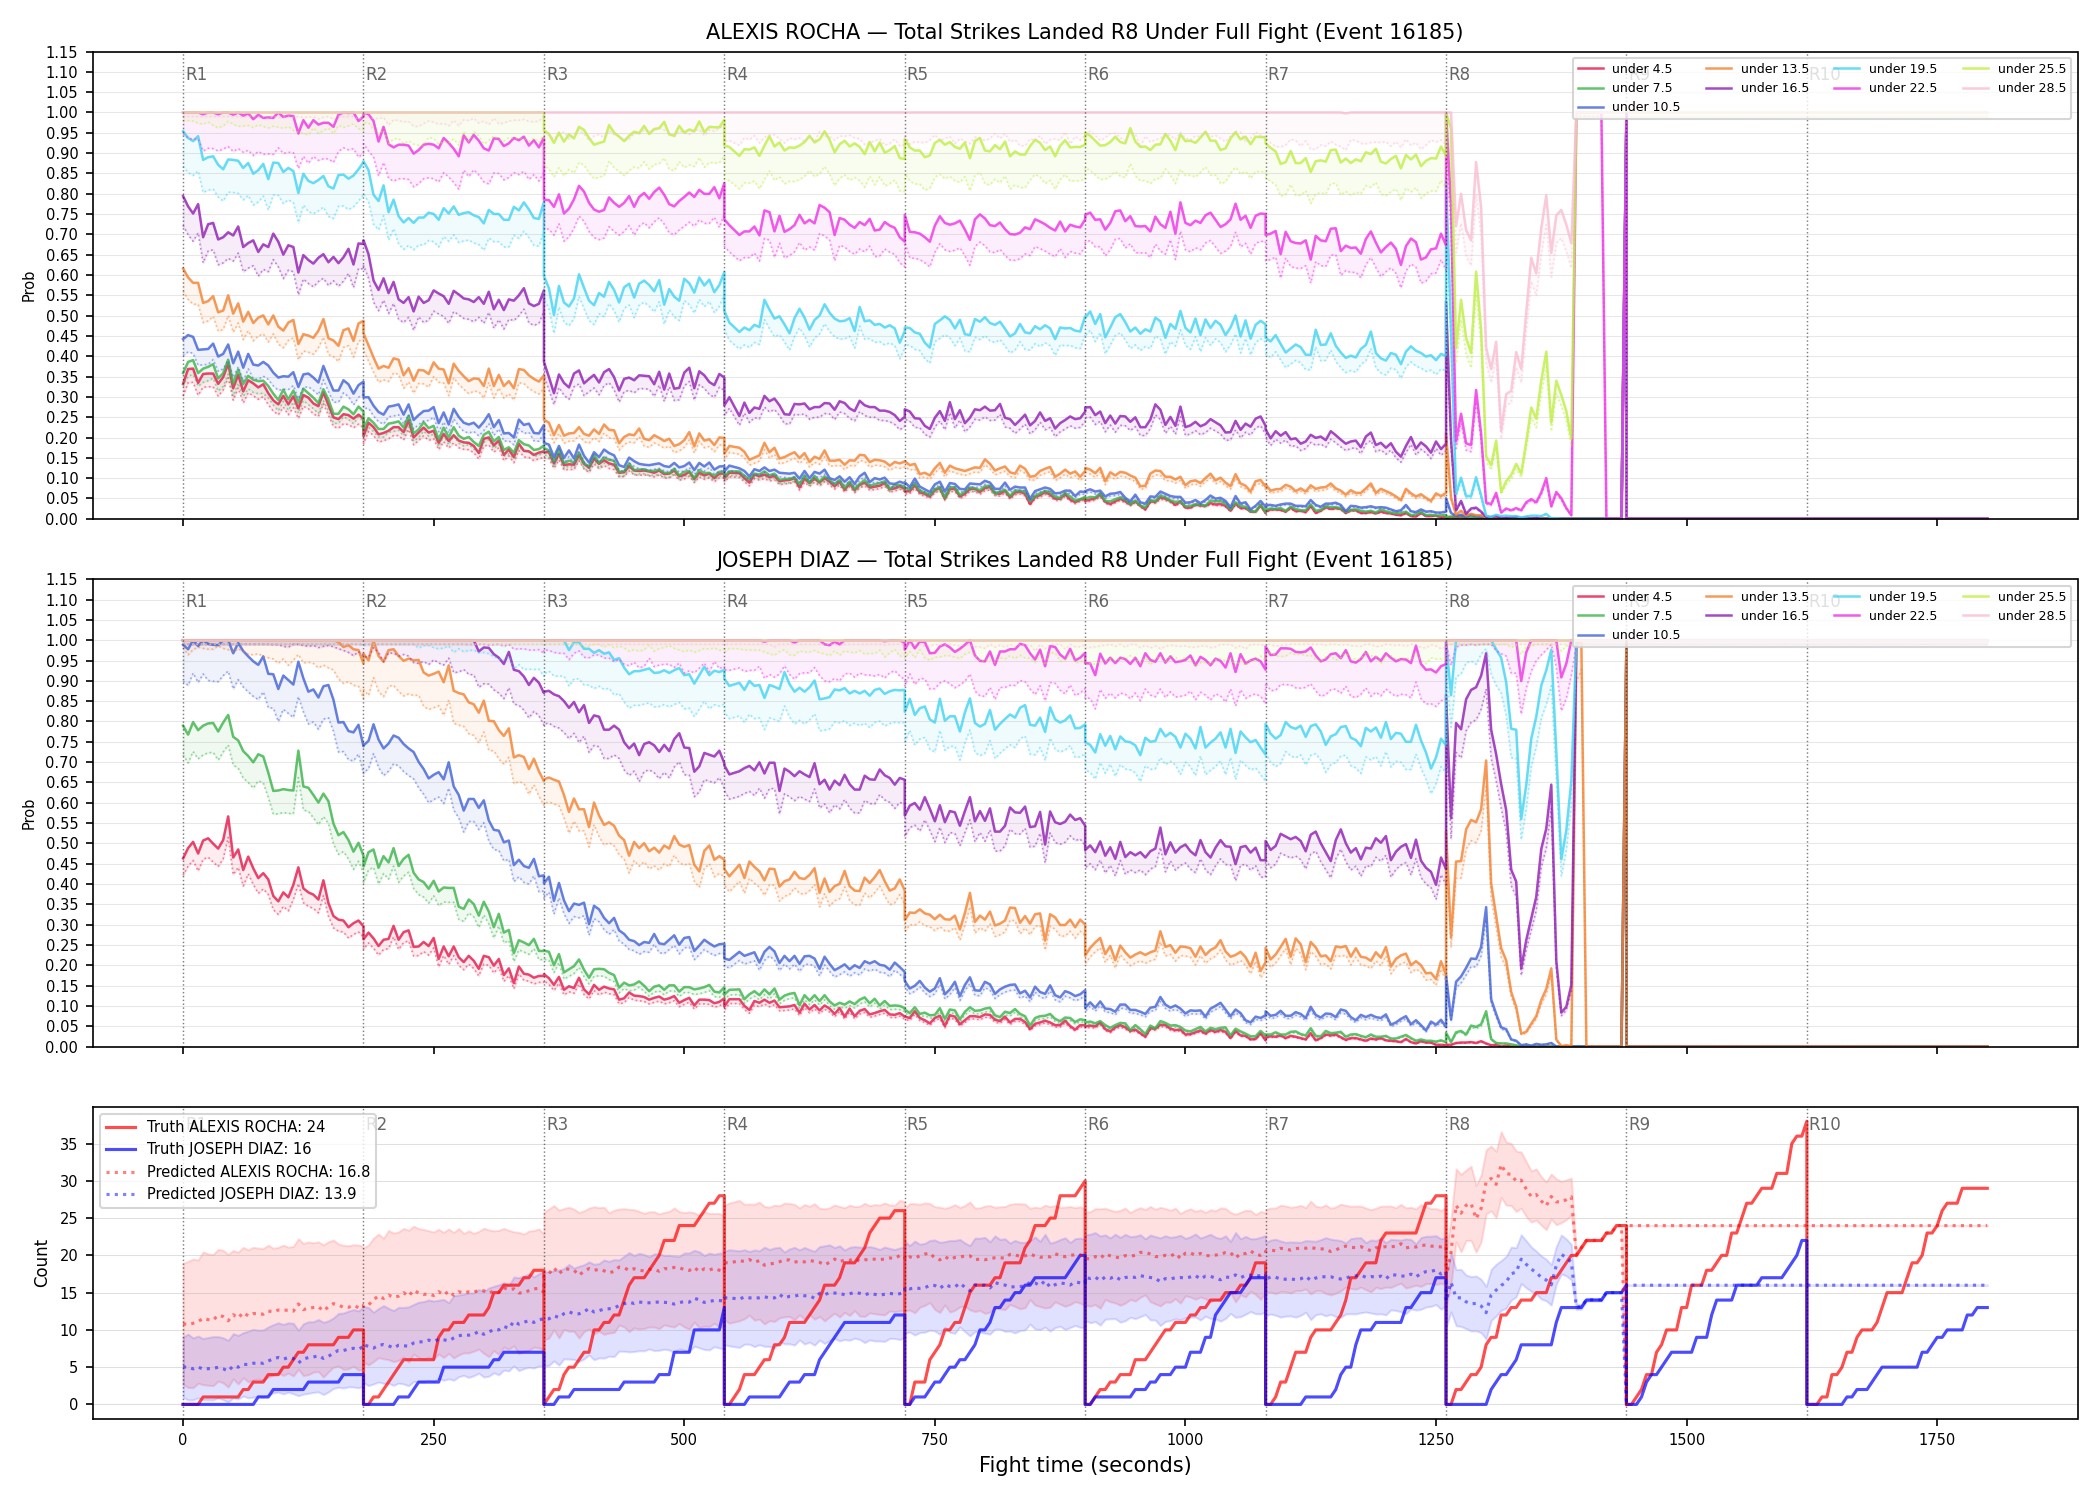
Task: Click the 0.50 tick on Diaz Prob axis
Action: 62,843
